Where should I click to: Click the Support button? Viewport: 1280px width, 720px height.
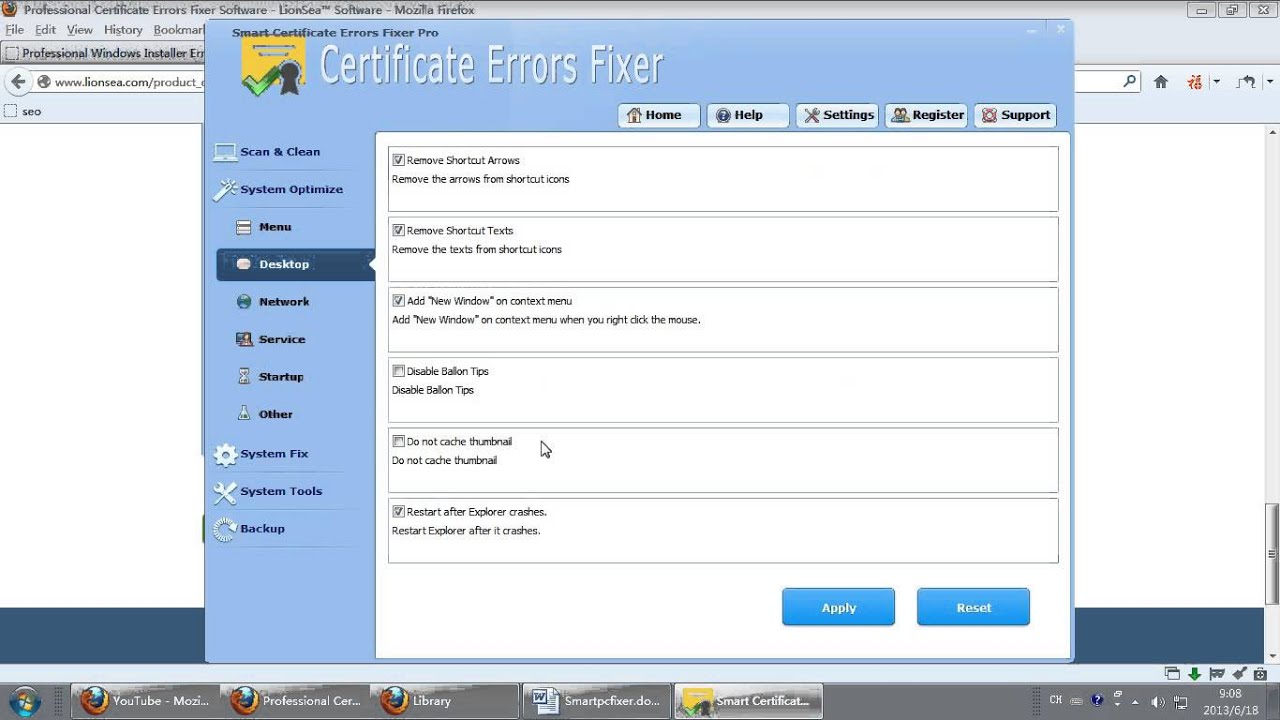click(1015, 115)
